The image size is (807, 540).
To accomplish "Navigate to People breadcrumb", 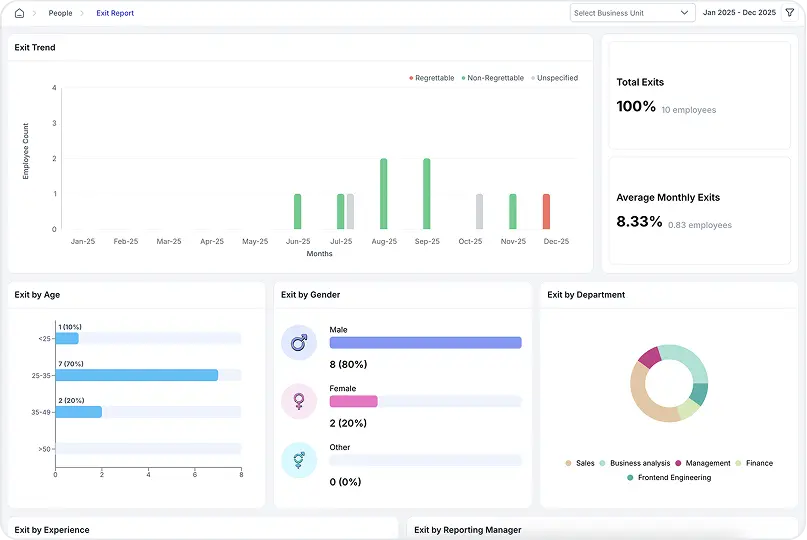I will coord(60,13).
